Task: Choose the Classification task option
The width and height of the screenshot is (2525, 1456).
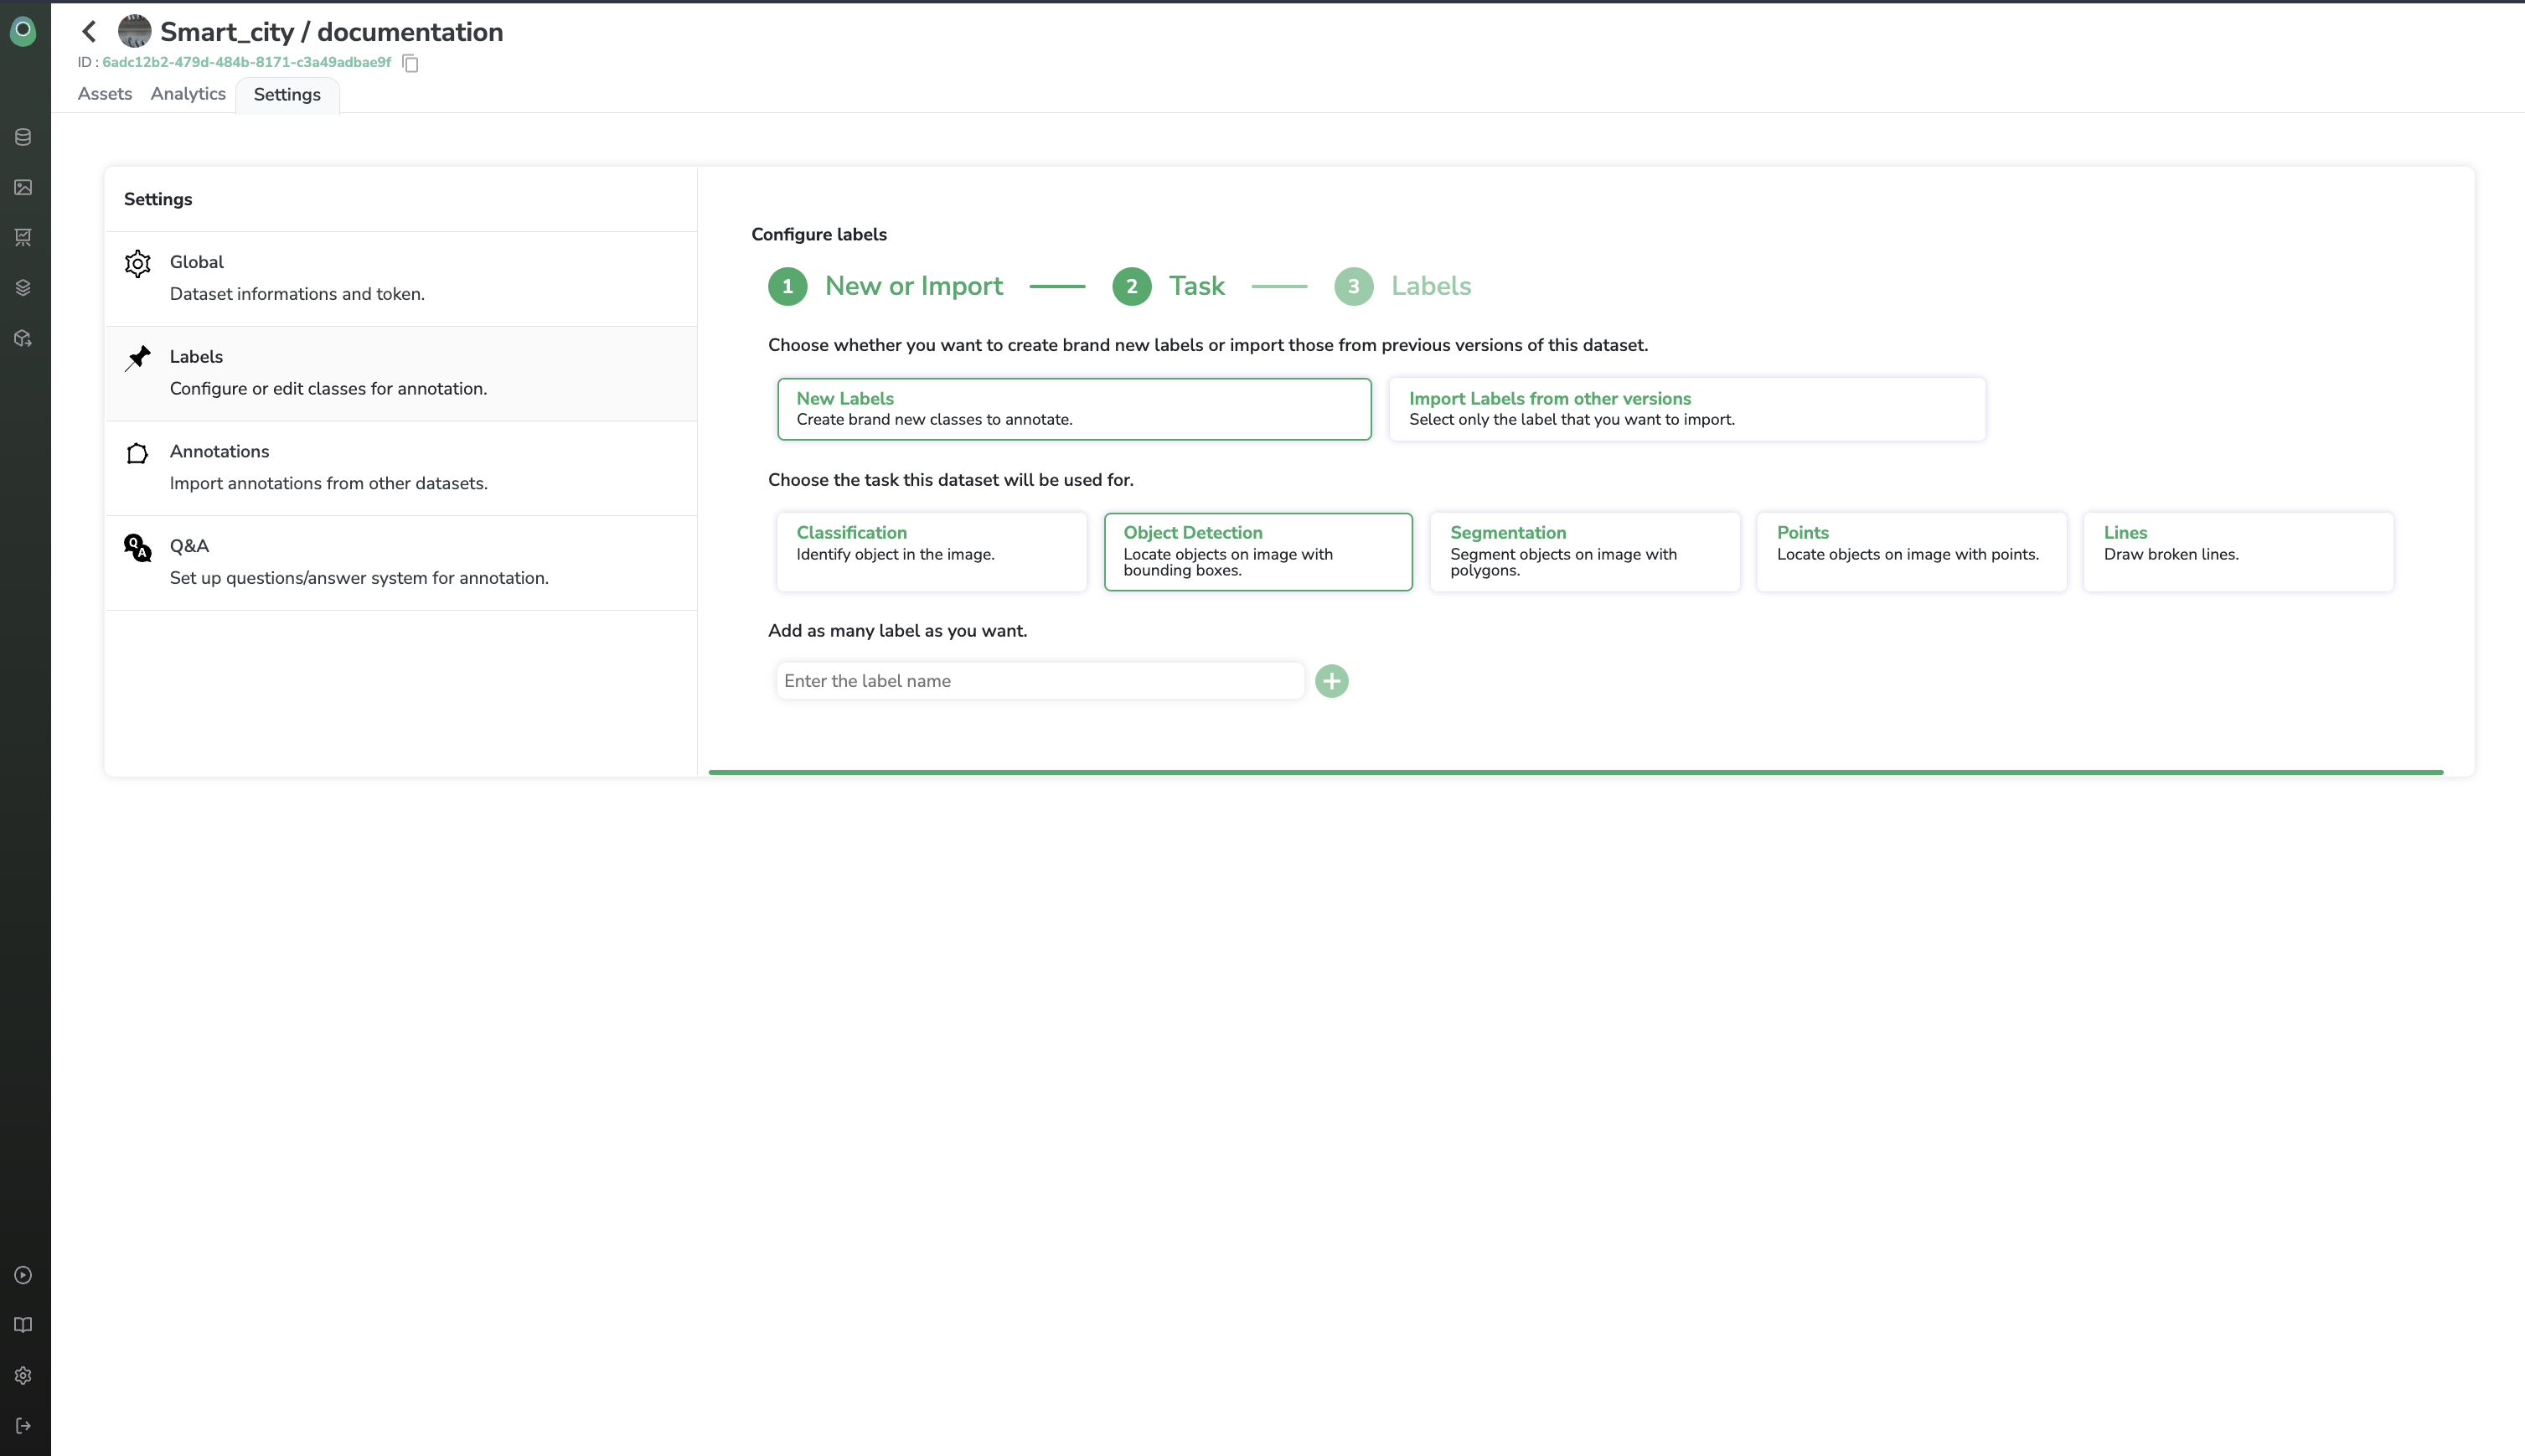Action: [x=931, y=551]
